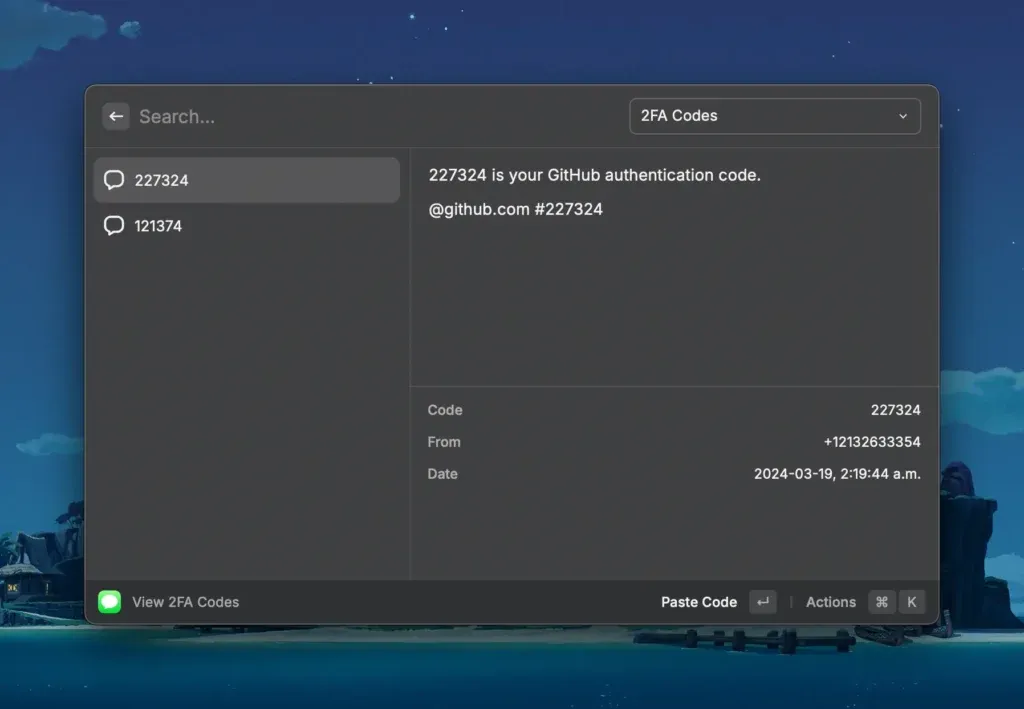Image resolution: width=1024 pixels, height=709 pixels.
Task: Click the View 2FA Codes label
Action: tap(185, 602)
